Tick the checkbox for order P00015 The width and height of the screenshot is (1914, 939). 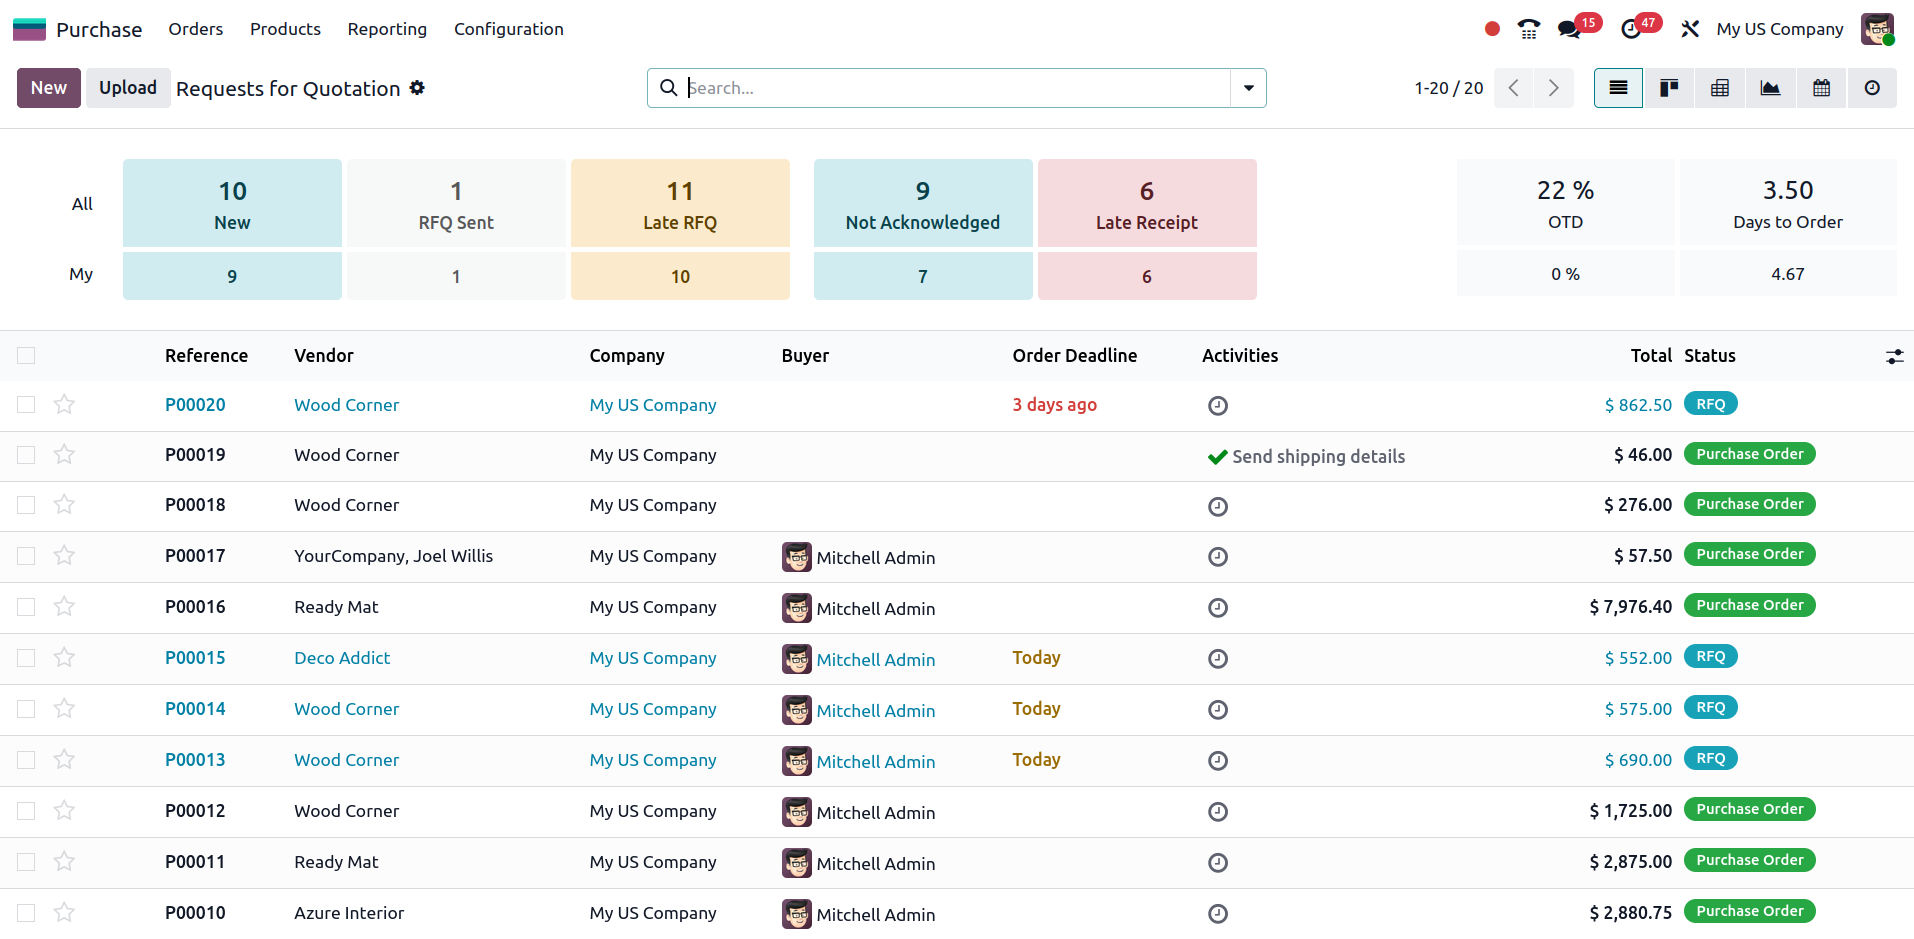tap(26, 658)
